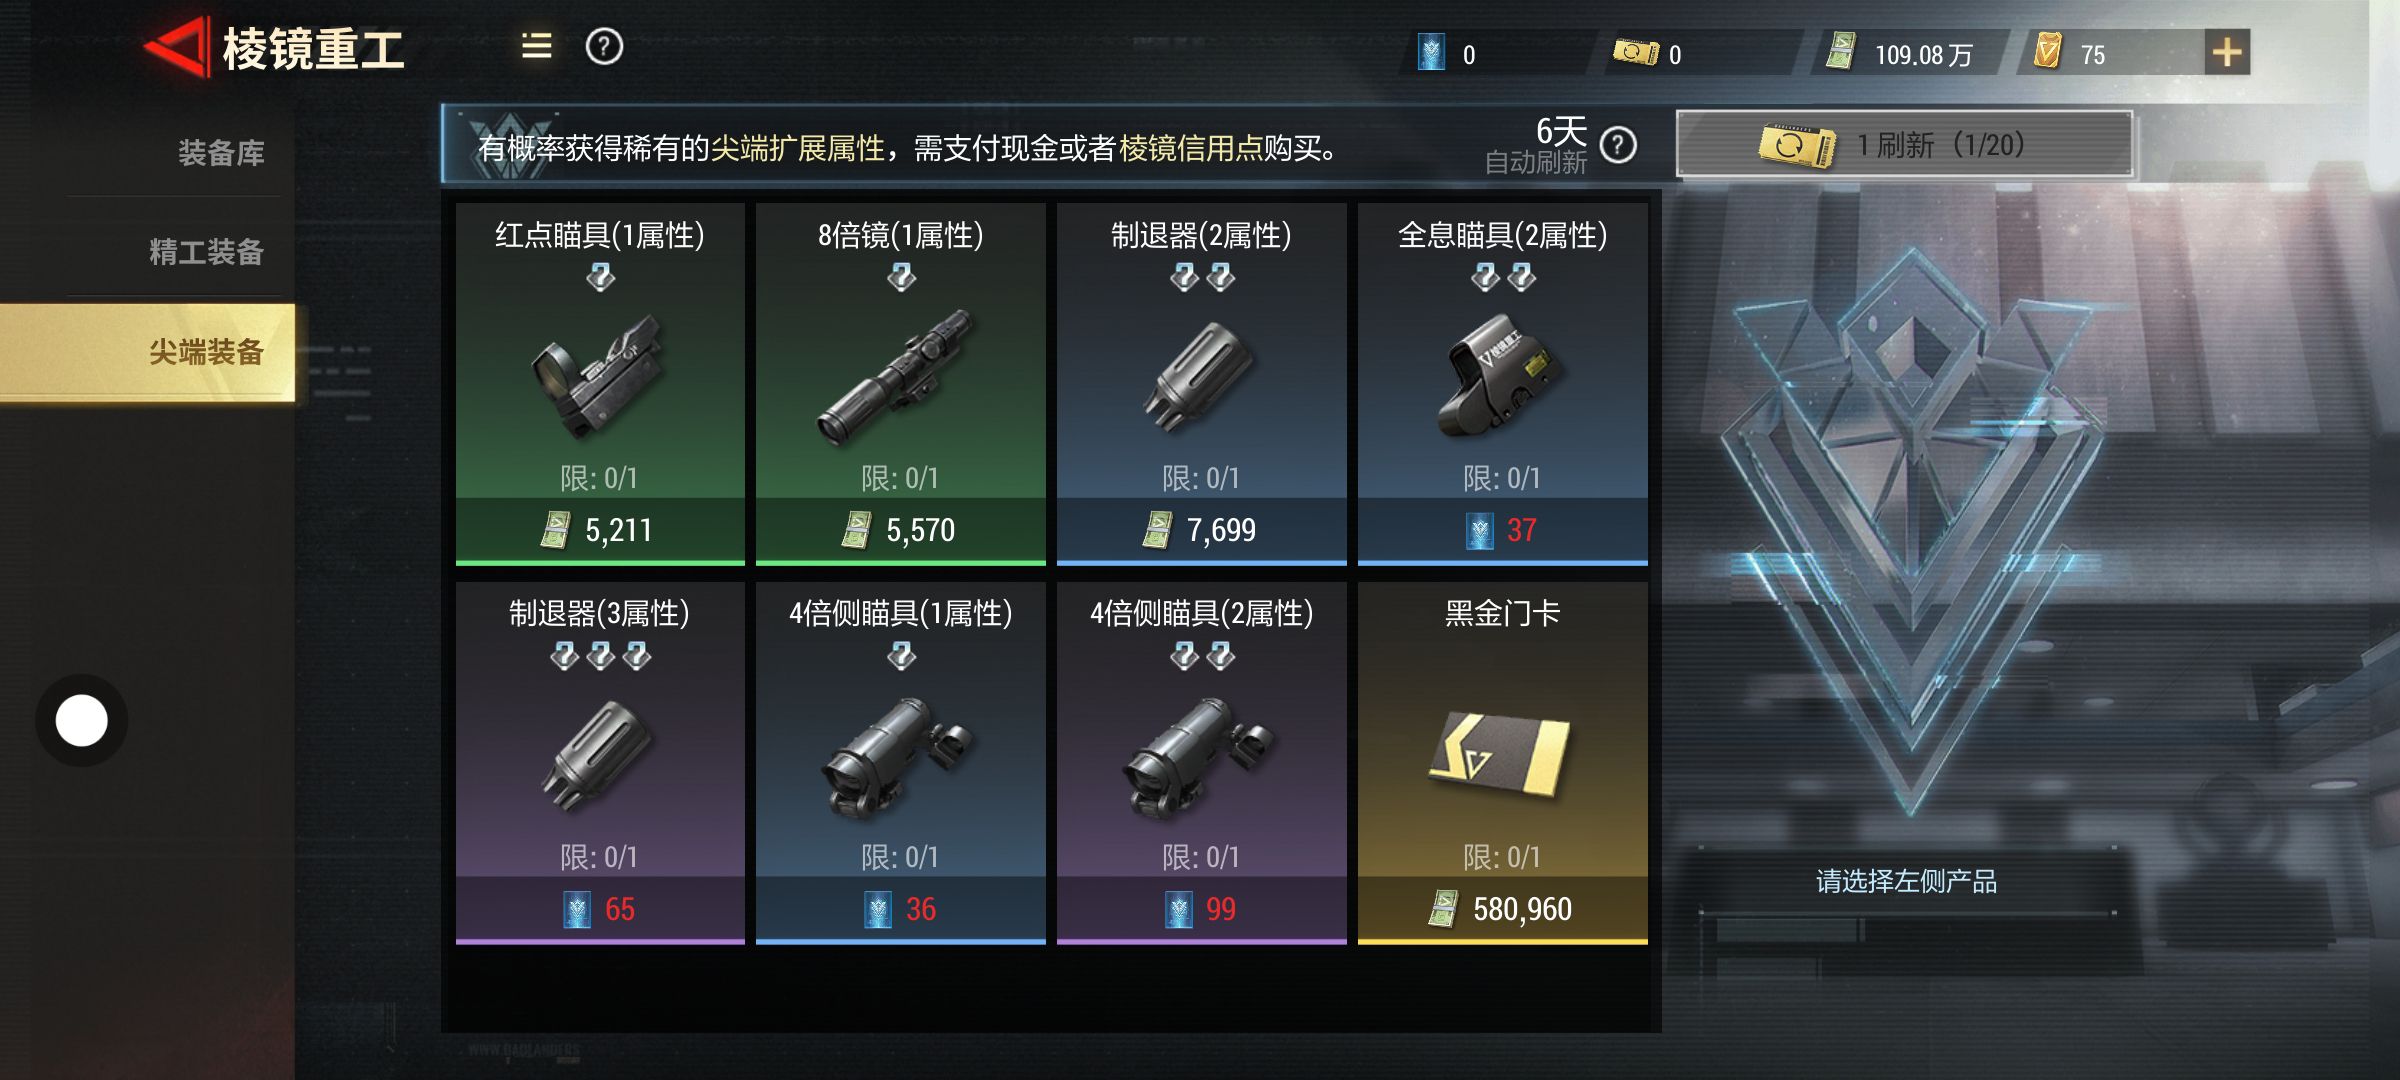The height and width of the screenshot is (1080, 2400).
Task: Switch to the 装备库 tab
Action: (x=221, y=153)
